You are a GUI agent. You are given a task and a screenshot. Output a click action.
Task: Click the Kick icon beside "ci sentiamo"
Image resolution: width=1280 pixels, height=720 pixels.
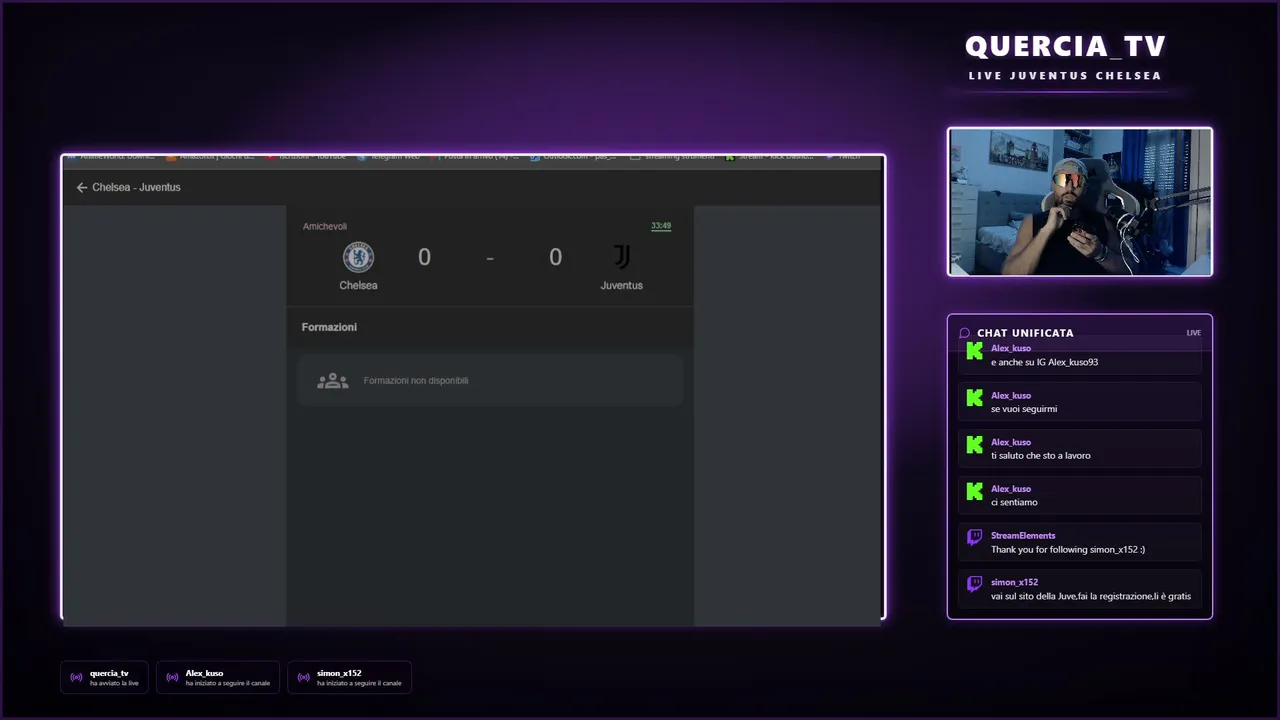[975, 492]
